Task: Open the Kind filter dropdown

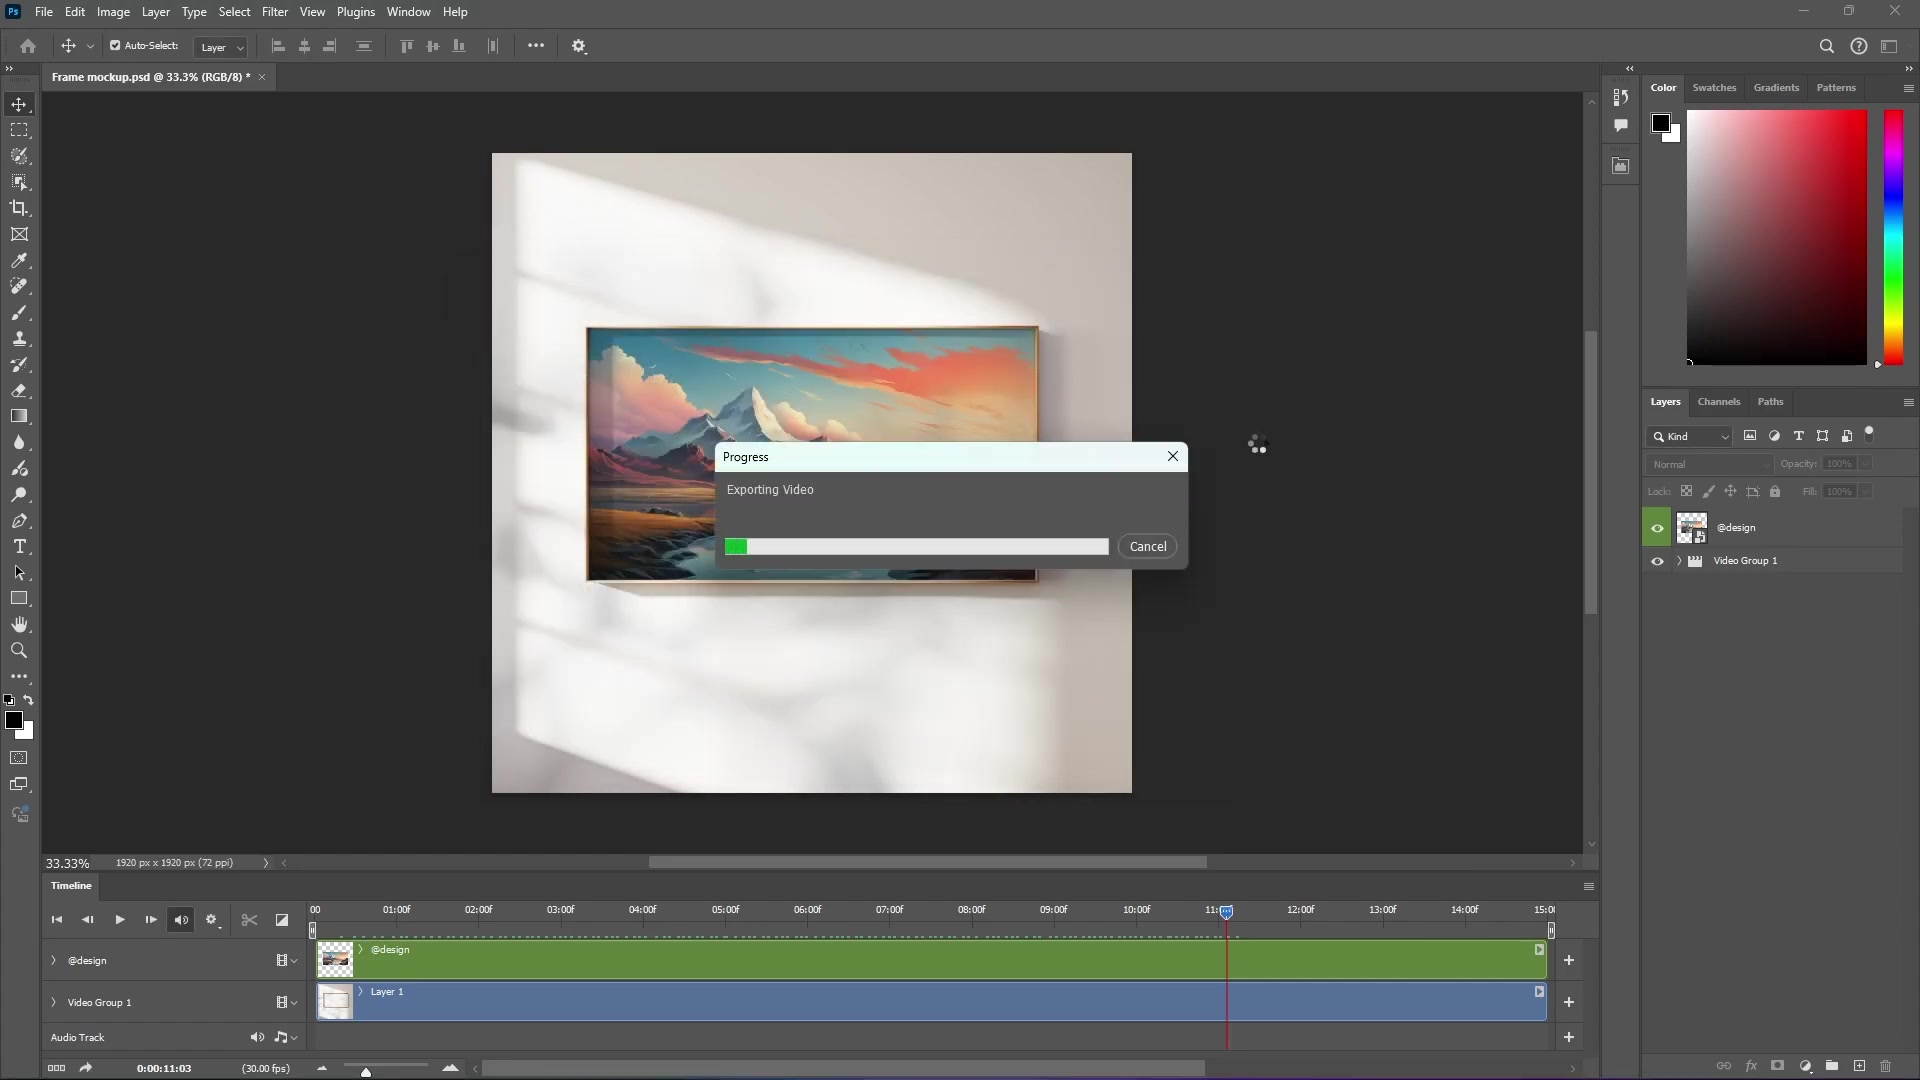Action: [1690, 437]
